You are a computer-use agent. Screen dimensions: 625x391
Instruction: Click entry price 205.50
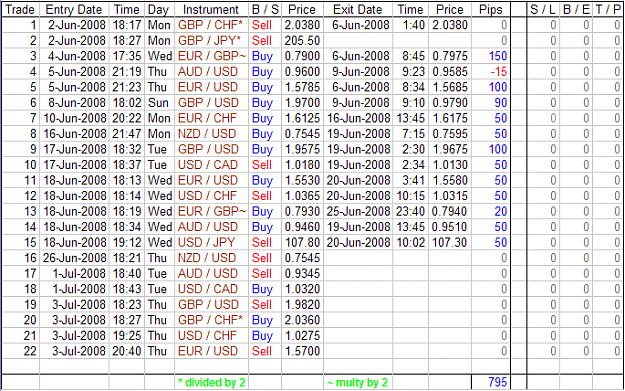point(302,41)
